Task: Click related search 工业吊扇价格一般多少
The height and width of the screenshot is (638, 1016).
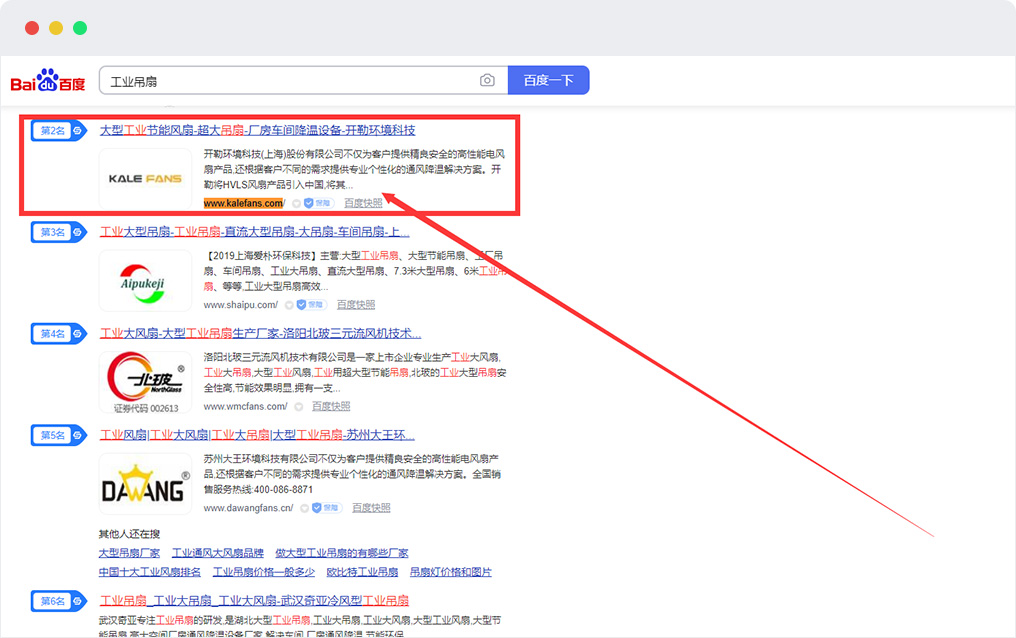Action: (264, 572)
